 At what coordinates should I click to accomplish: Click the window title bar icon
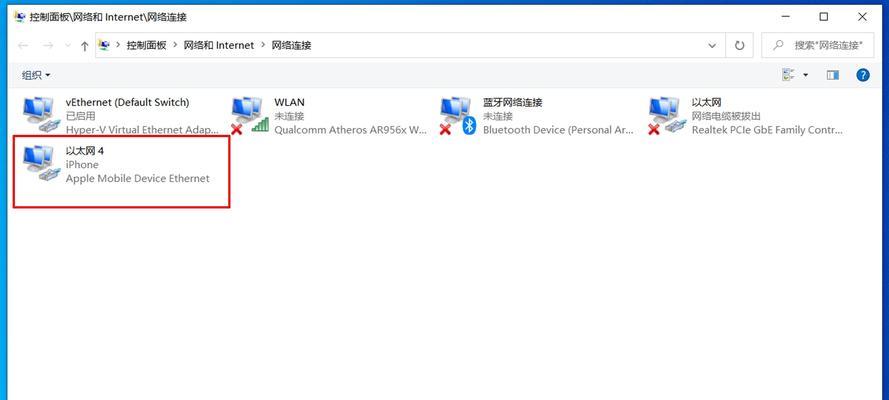(x=20, y=17)
